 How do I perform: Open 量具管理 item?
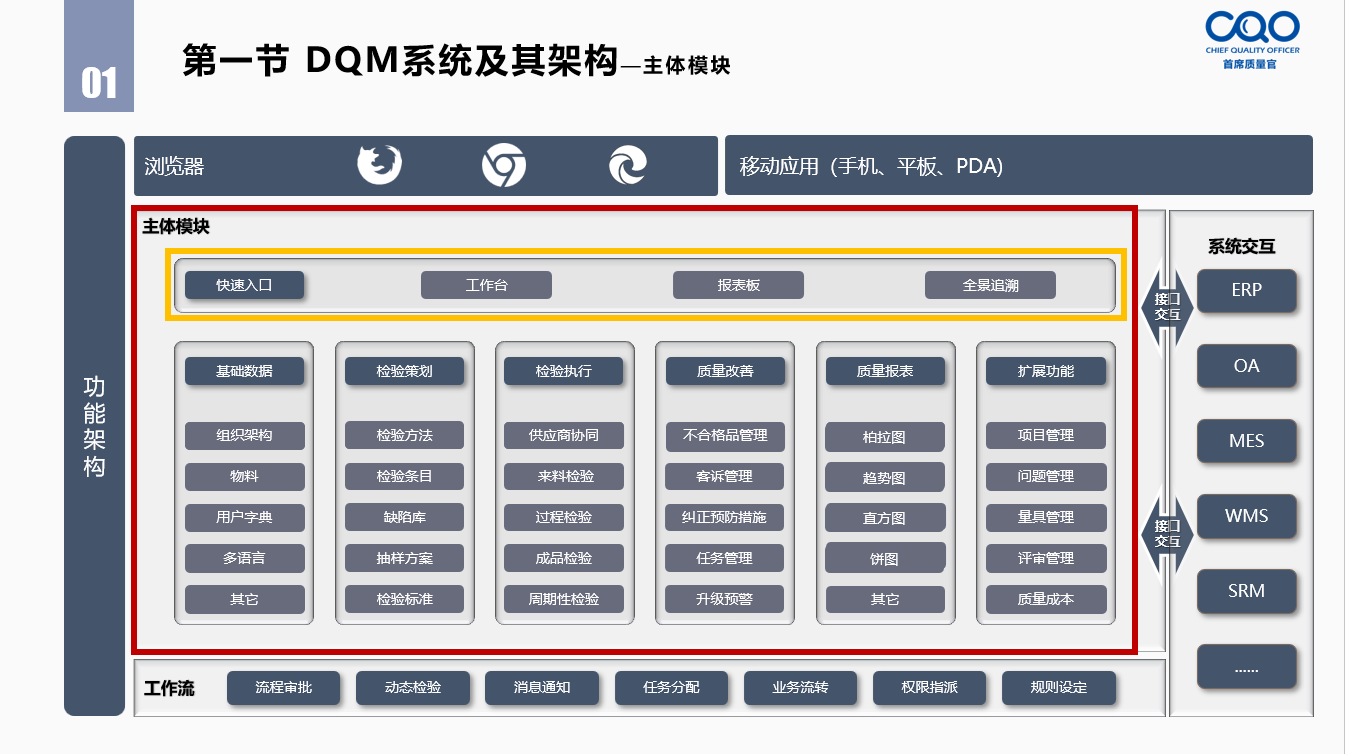1046,517
